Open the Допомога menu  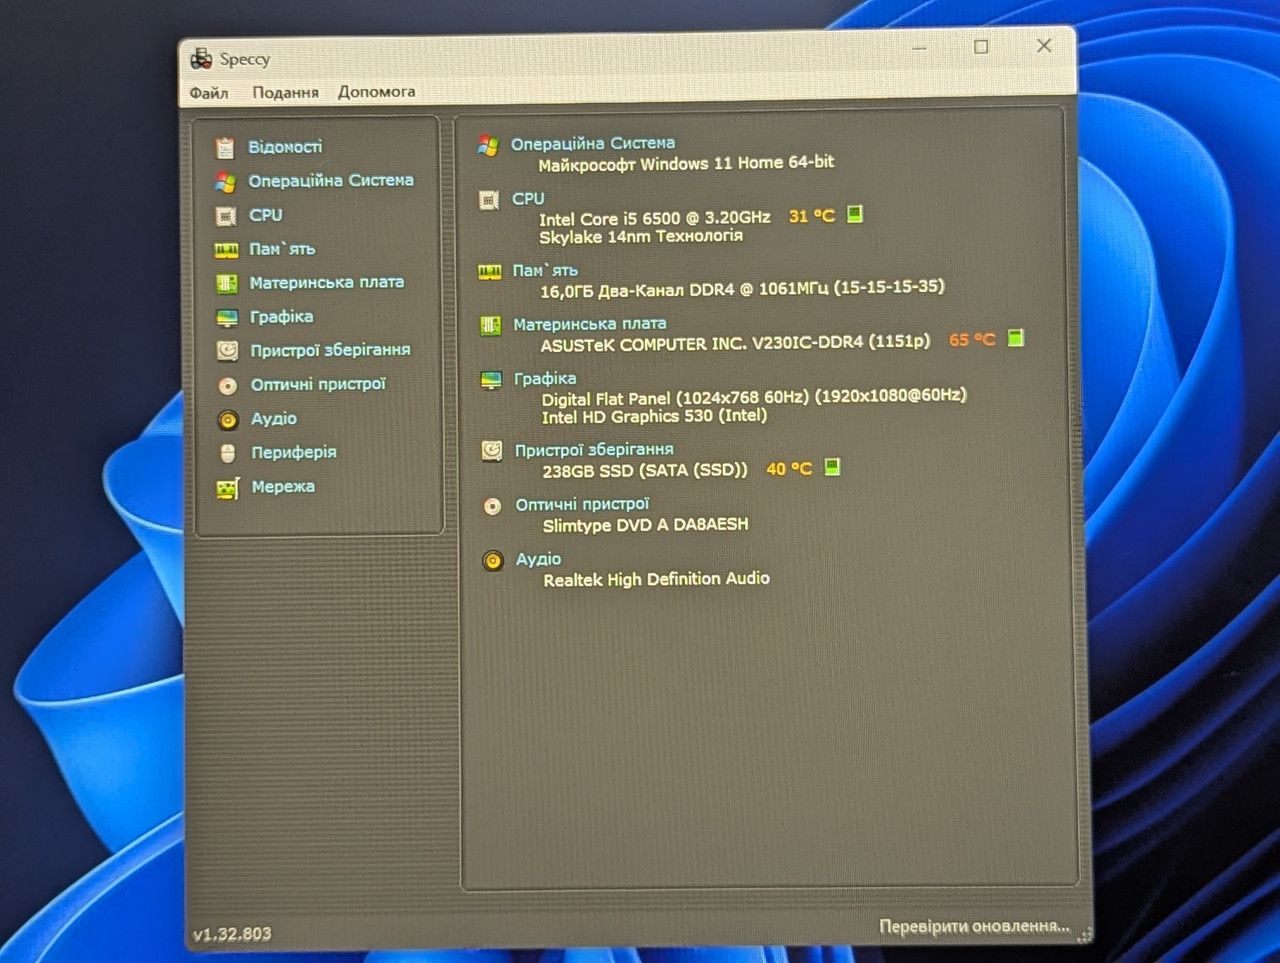[x=376, y=91]
